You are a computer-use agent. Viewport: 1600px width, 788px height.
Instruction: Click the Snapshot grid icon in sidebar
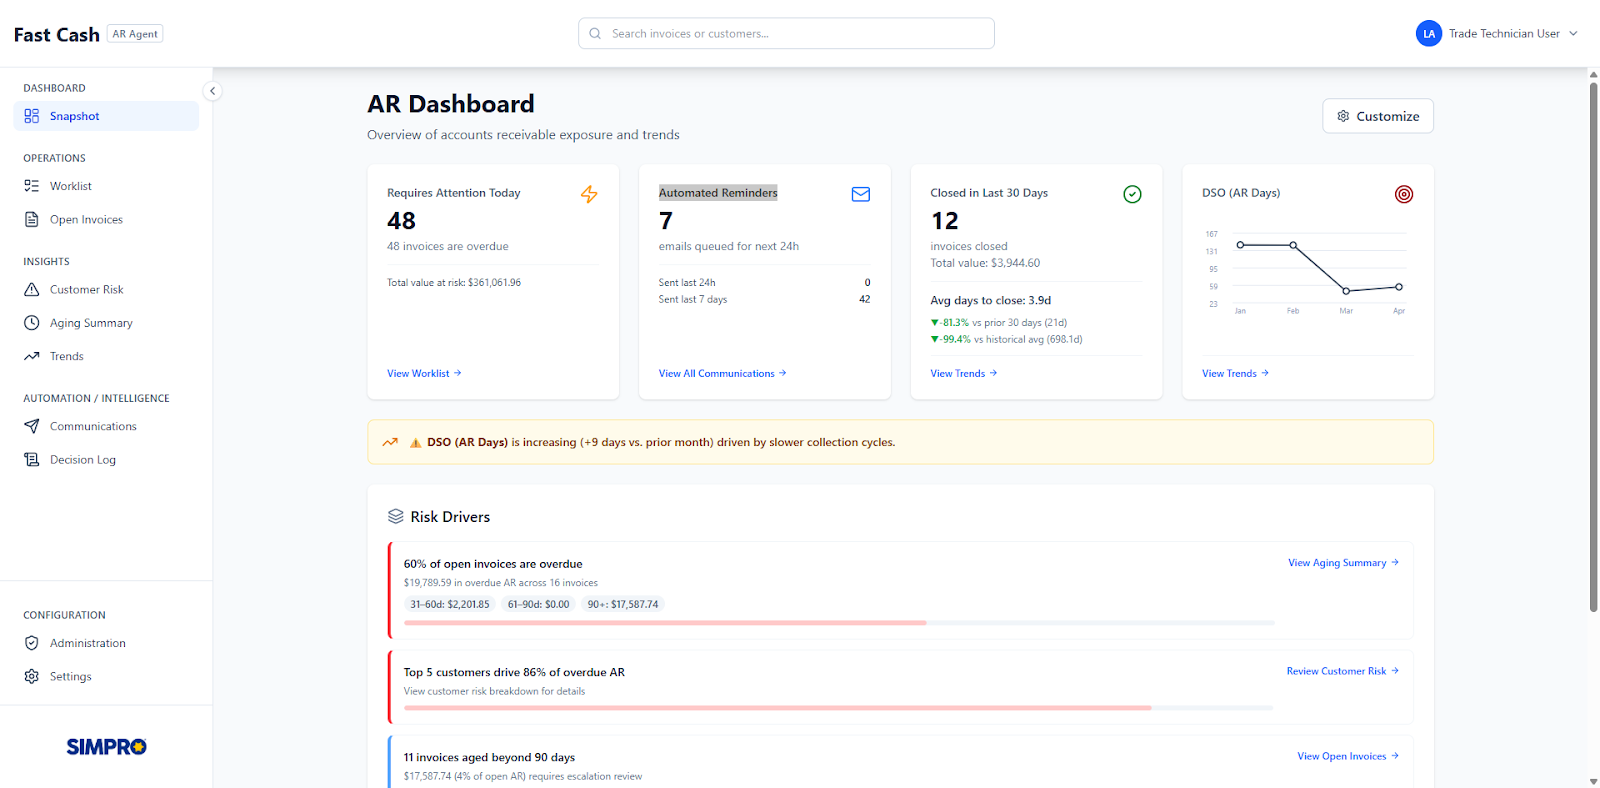(32, 116)
